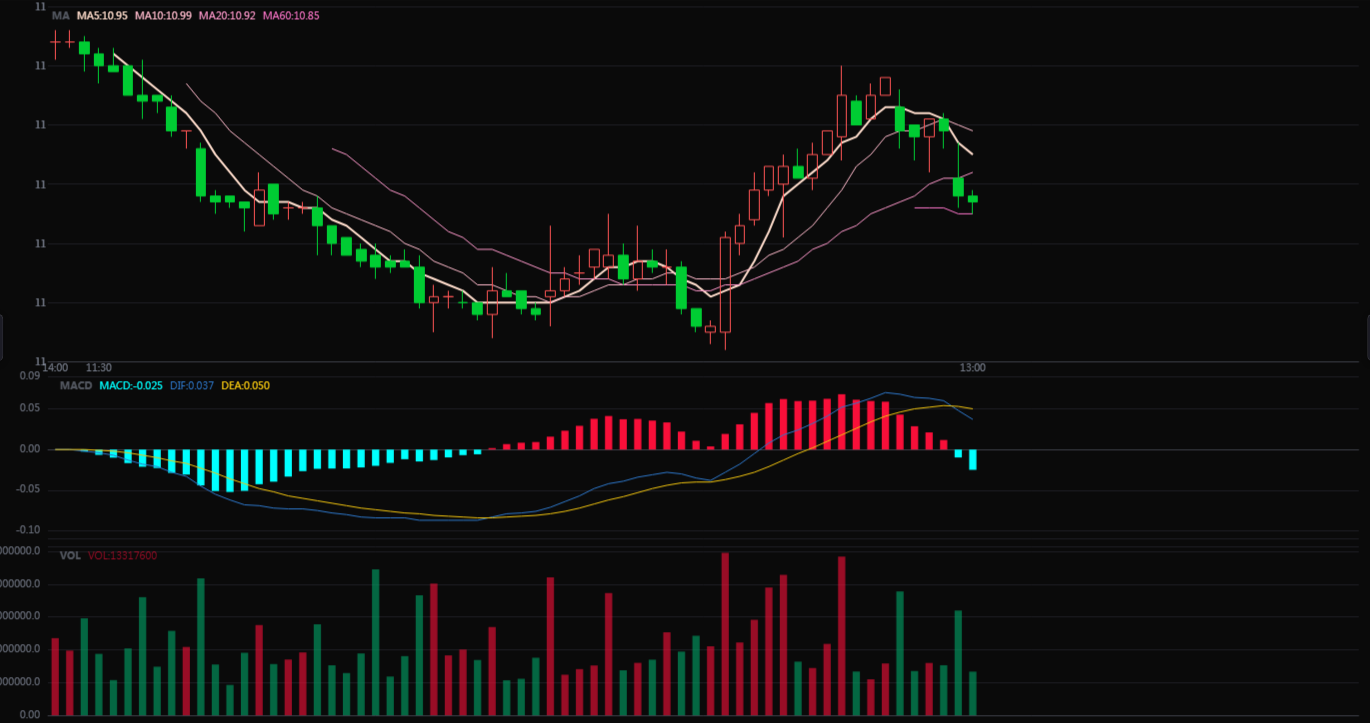Click the grey VOL panel title

click(x=70, y=555)
